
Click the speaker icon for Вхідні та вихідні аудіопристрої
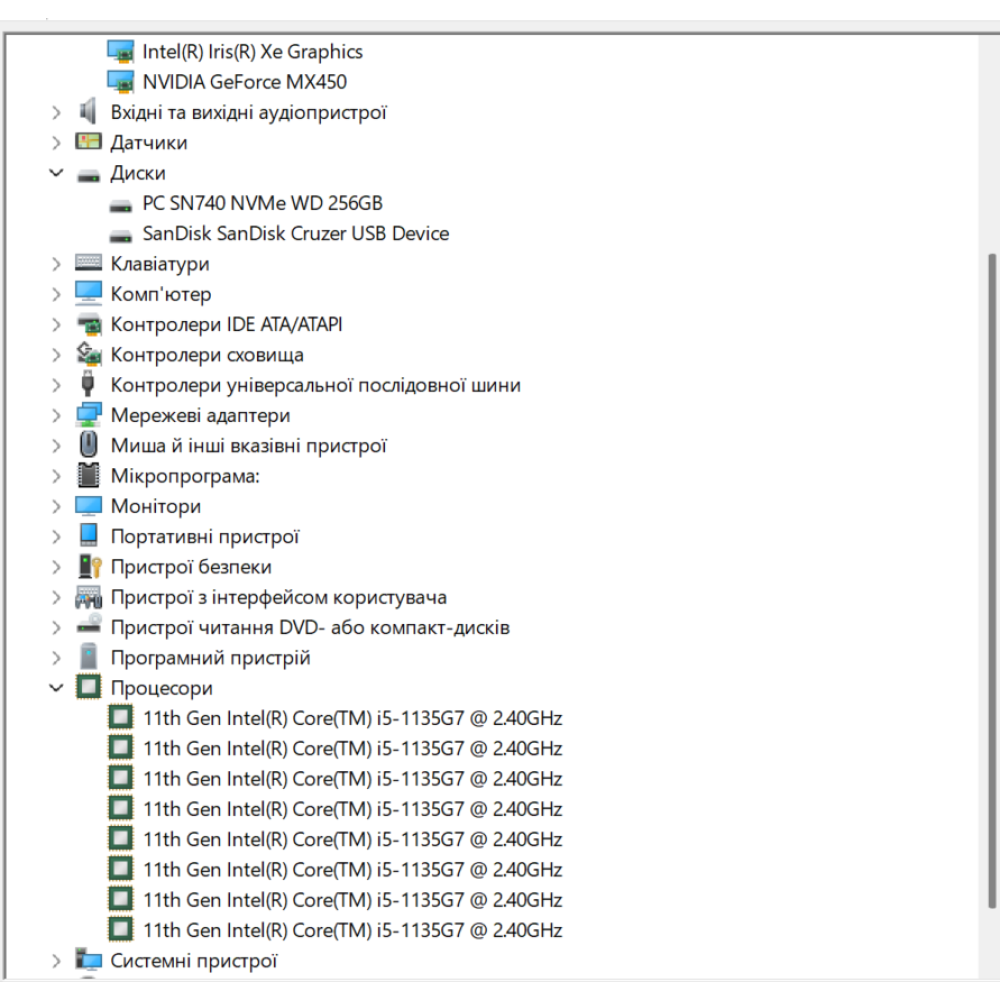click(88, 112)
